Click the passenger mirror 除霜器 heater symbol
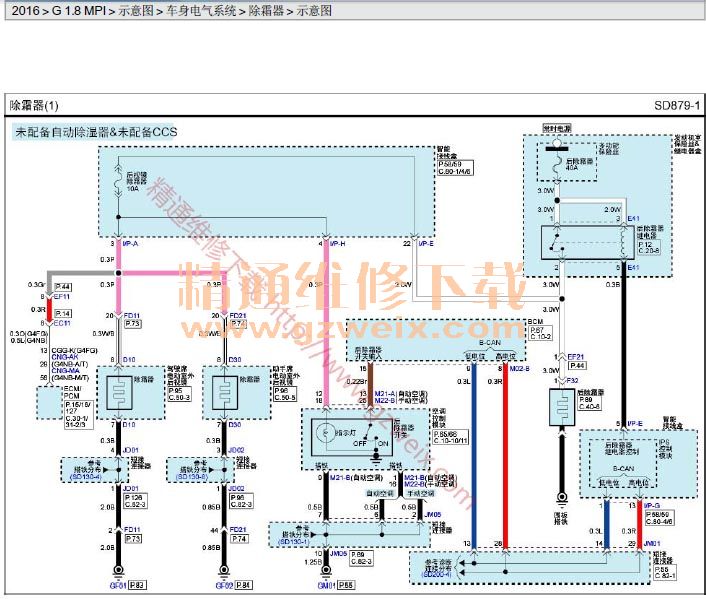The width and height of the screenshot is (706, 599). (x=225, y=393)
